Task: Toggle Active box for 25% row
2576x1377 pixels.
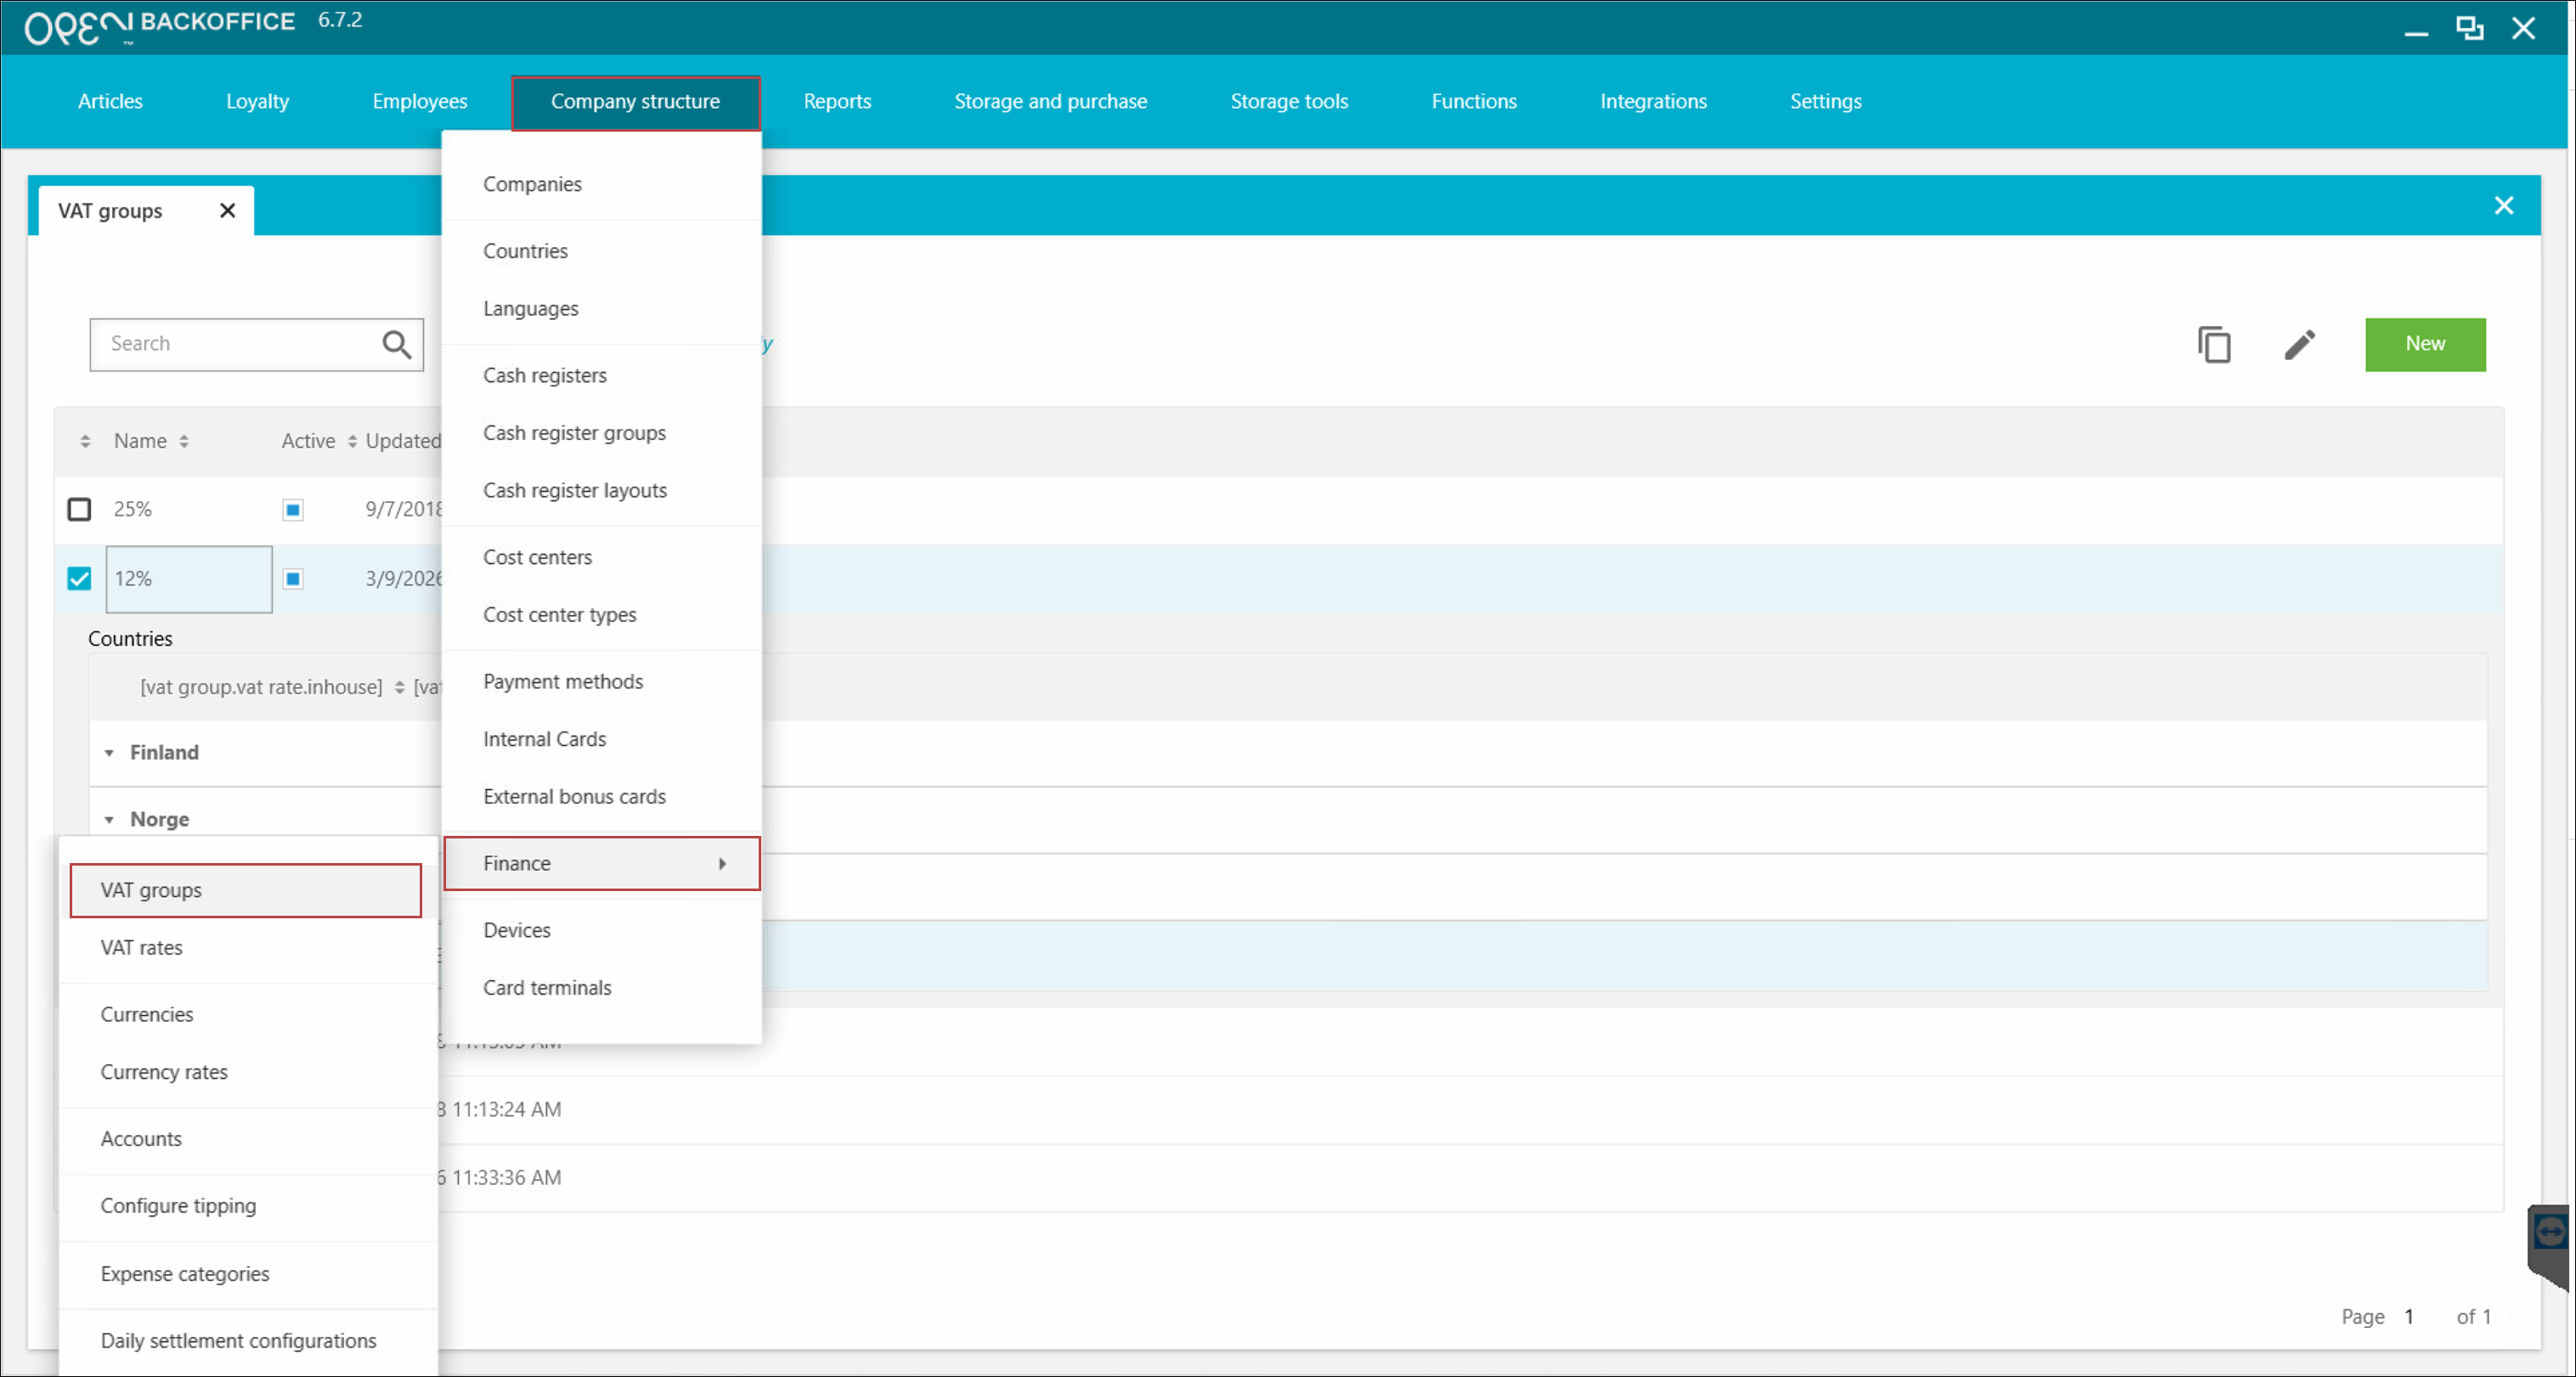Action: click(292, 510)
